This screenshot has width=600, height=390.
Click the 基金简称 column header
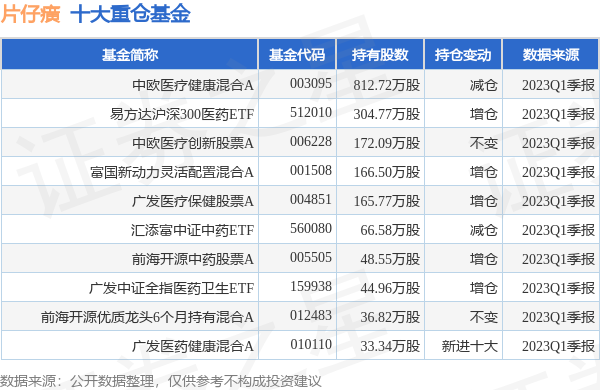click(x=130, y=55)
